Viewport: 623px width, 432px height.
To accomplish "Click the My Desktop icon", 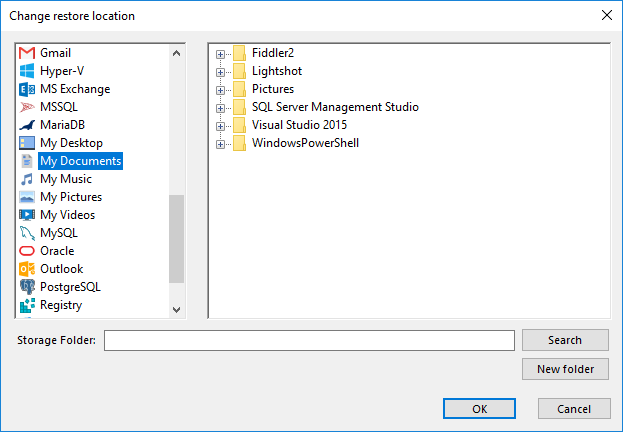I will [x=27, y=143].
